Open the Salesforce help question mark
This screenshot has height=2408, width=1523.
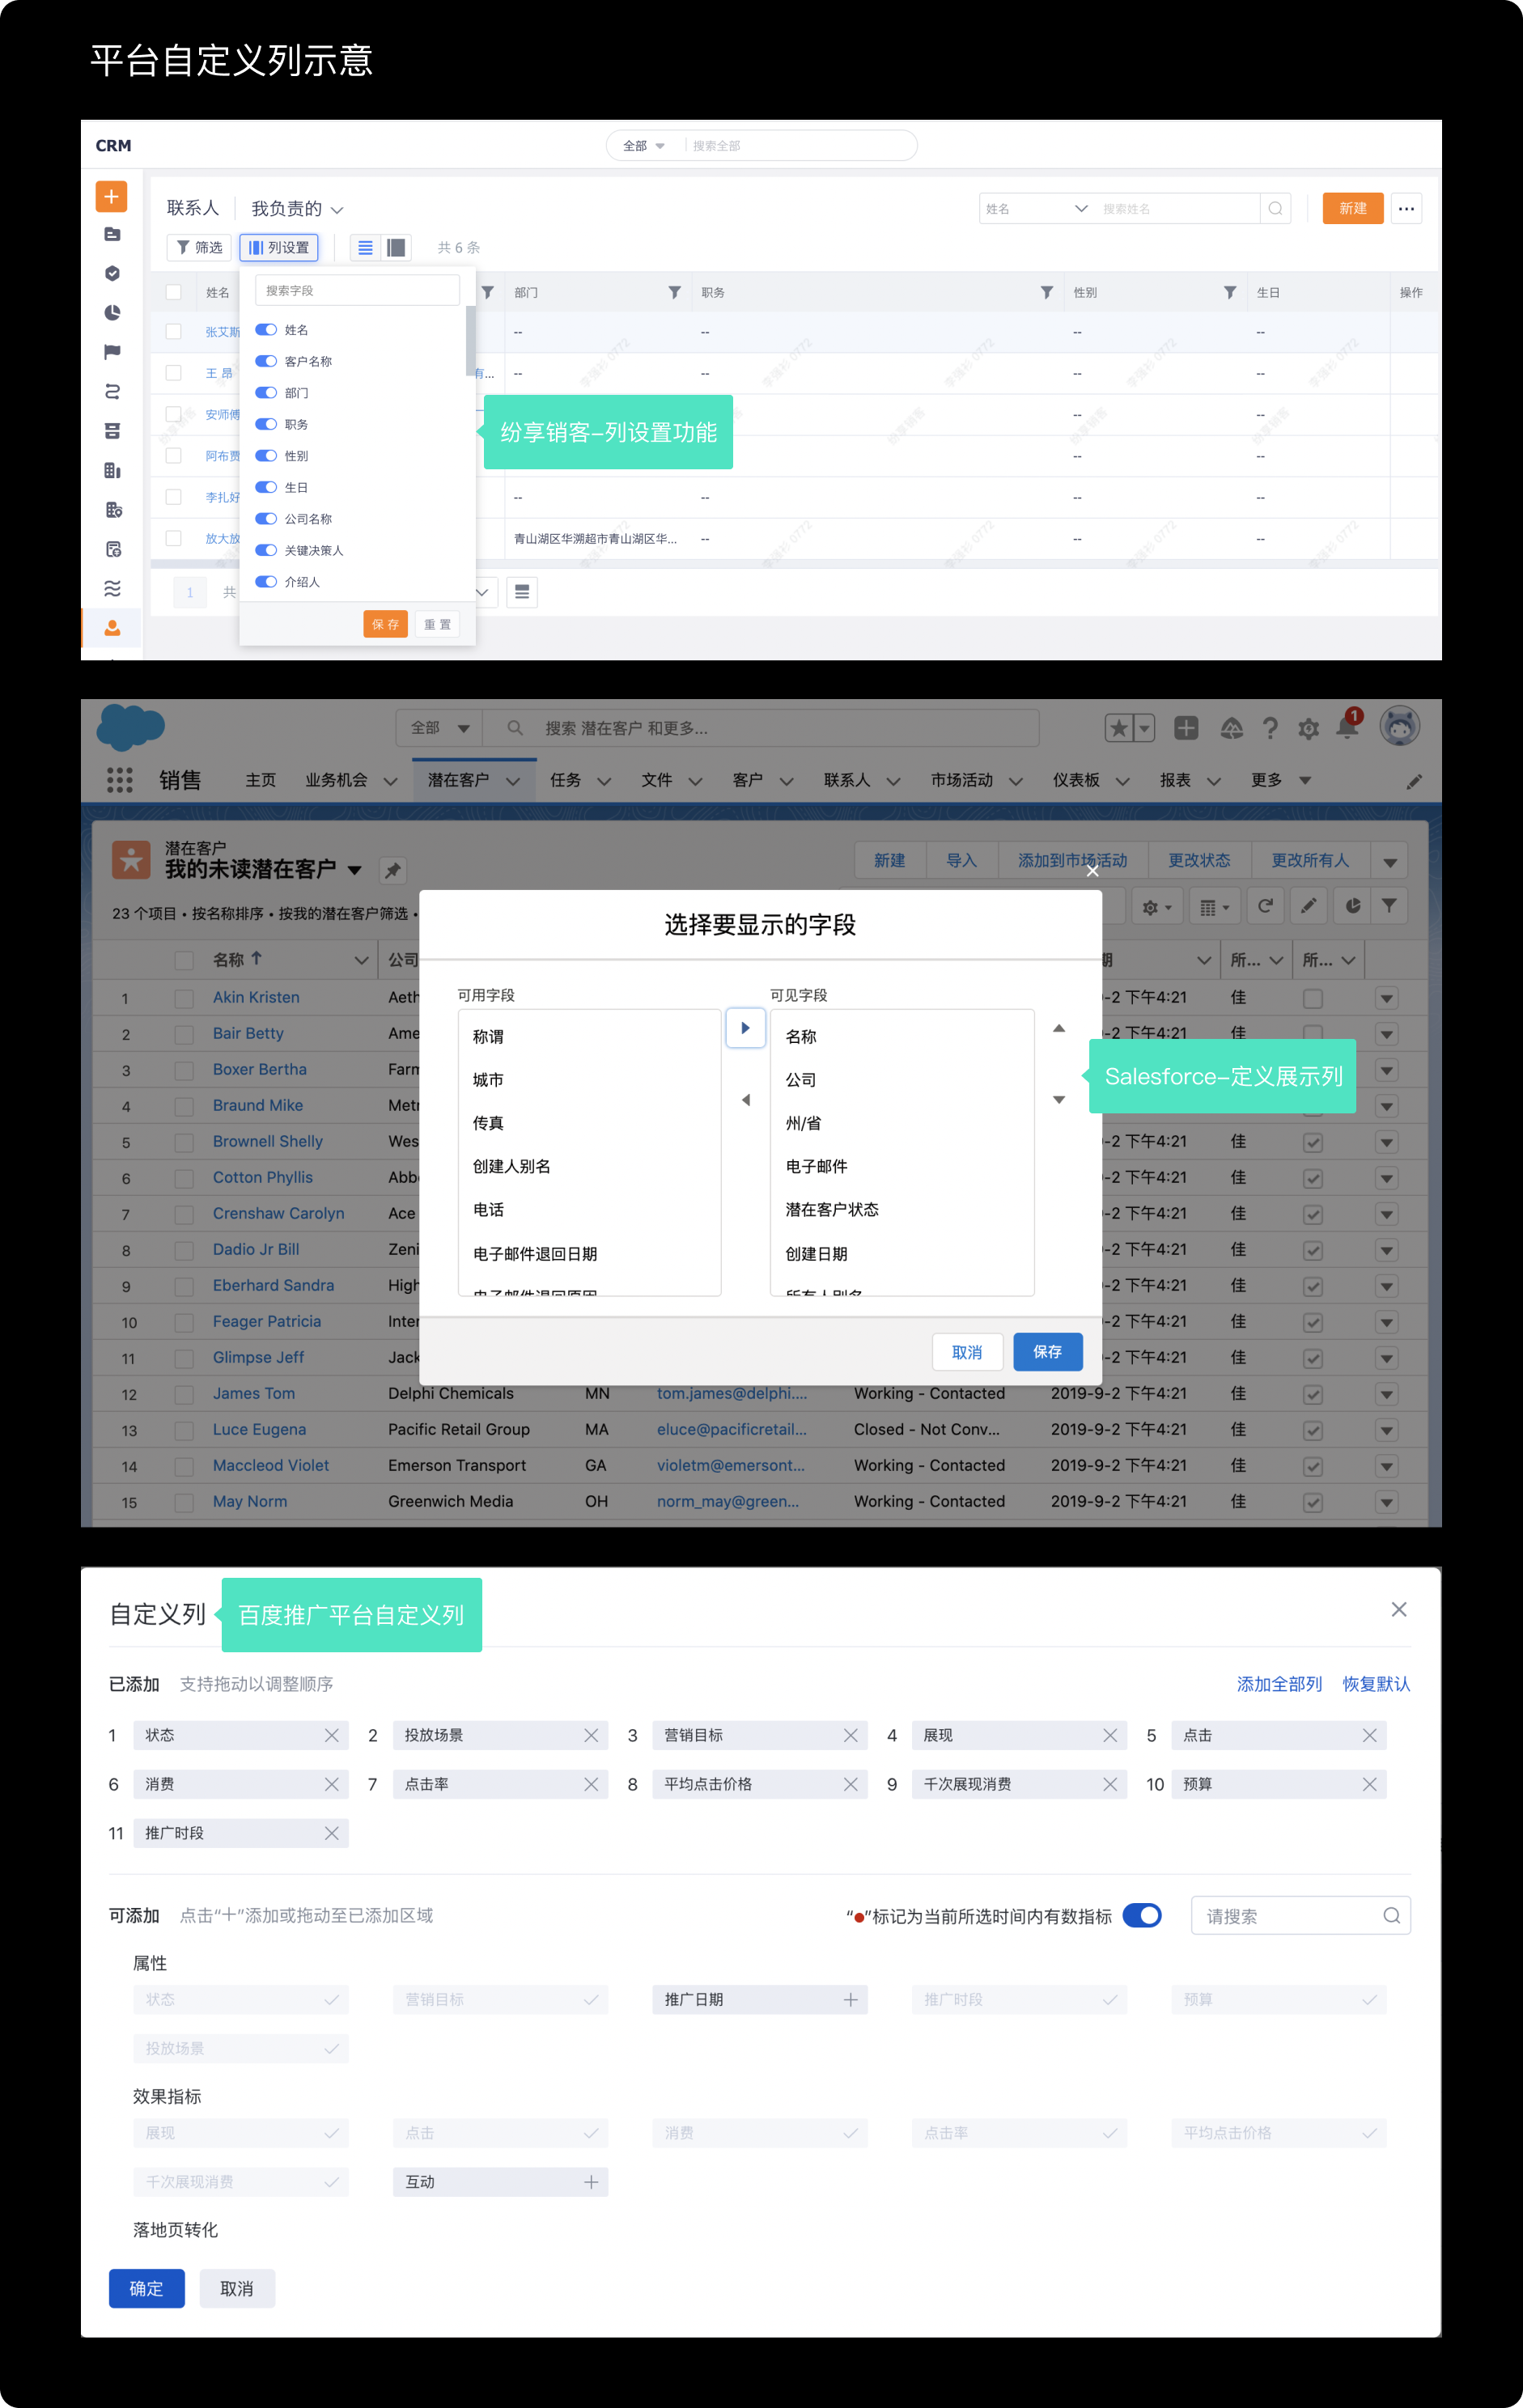tap(1270, 728)
